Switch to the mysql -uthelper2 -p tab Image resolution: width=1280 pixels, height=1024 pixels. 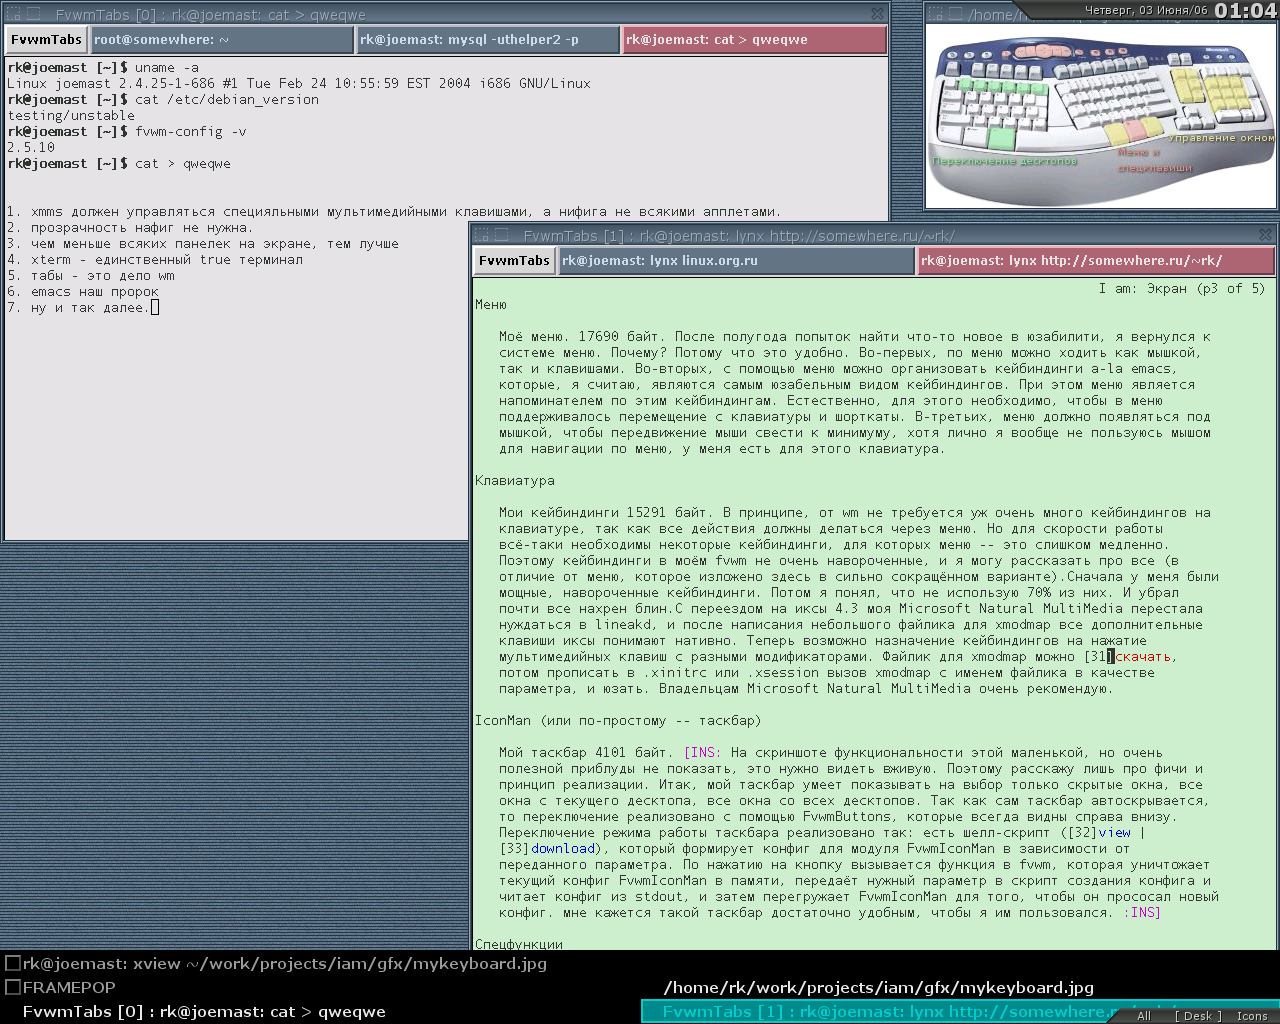(488, 40)
